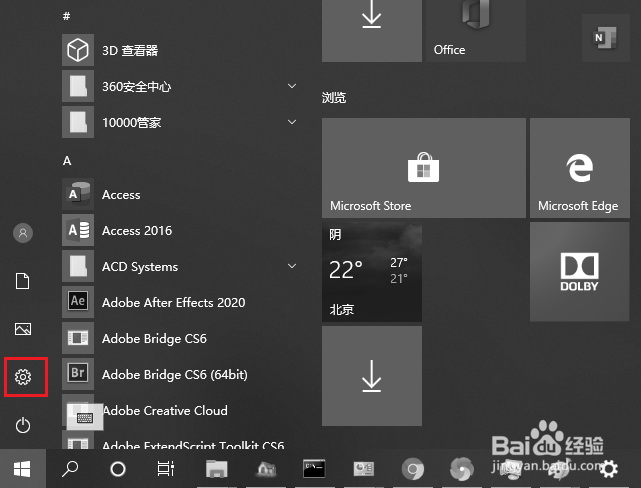Launch Adobe Bridge CS6 (64bit)

tap(180, 374)
